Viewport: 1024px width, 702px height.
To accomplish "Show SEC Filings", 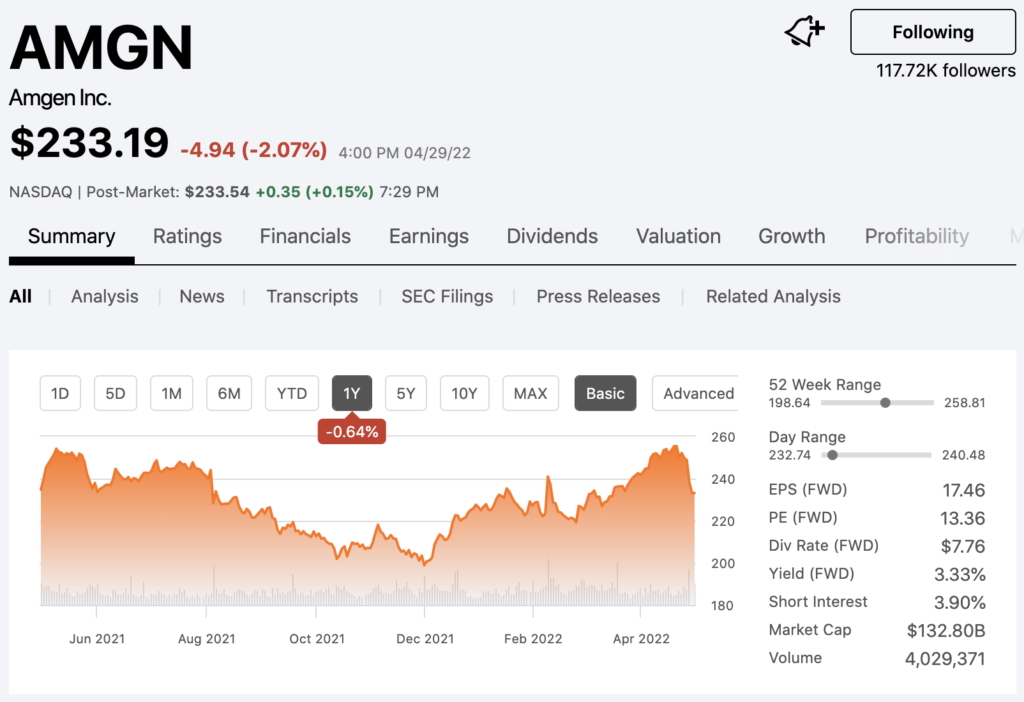I will (x=447, y=296).
